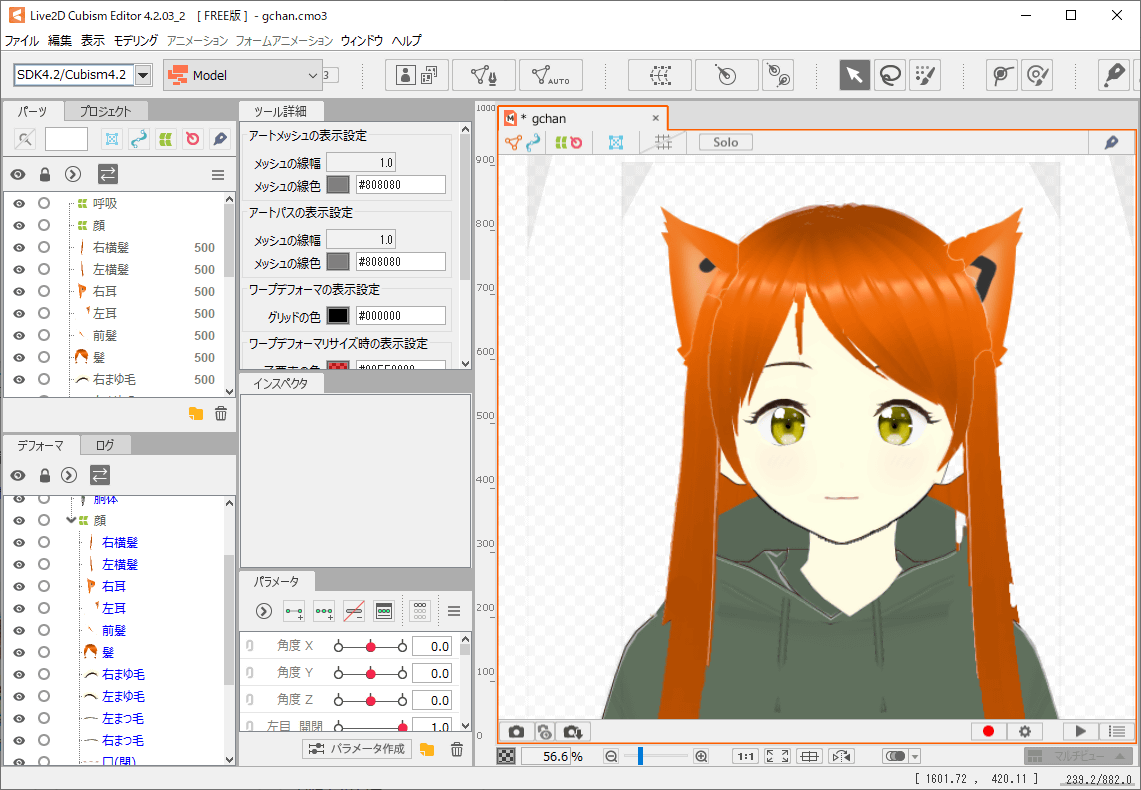The height and width of the screenshot is (790, 1141).
Task: Select the lasso selection tool
Action: (x=889, y=75)
